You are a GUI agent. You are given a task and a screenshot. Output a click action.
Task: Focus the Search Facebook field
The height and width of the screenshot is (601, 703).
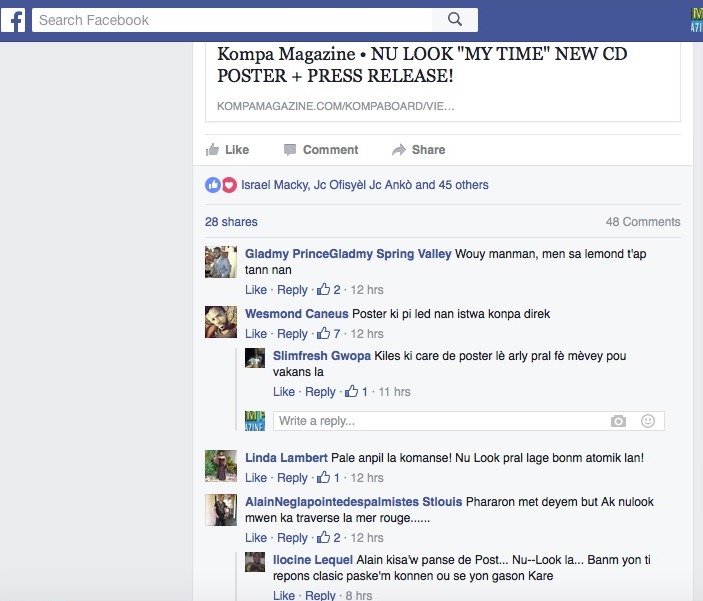(x=232, y=20)
